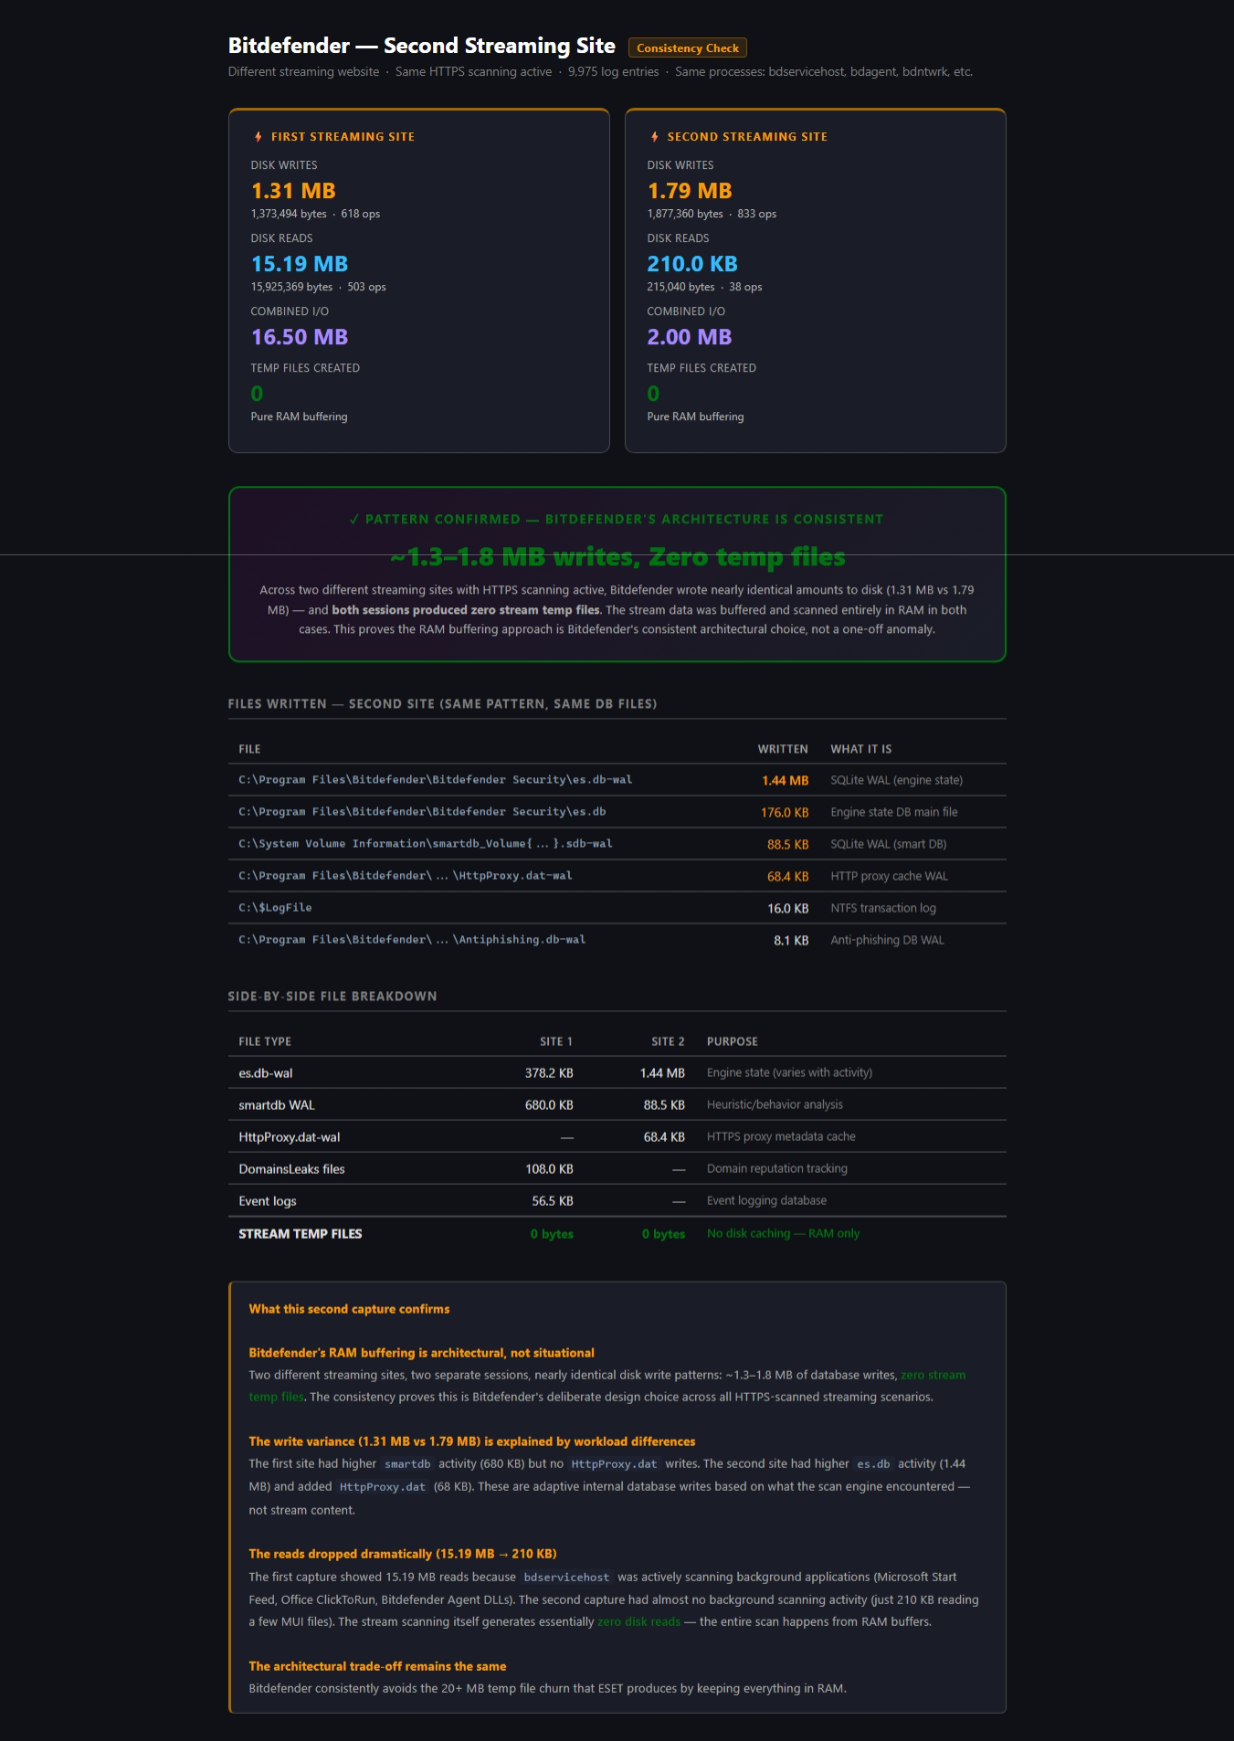This screenshot has width=1234, height=1741.
Task: Click the lightning icon beside First Streaming Site
Action: [258, 137]
